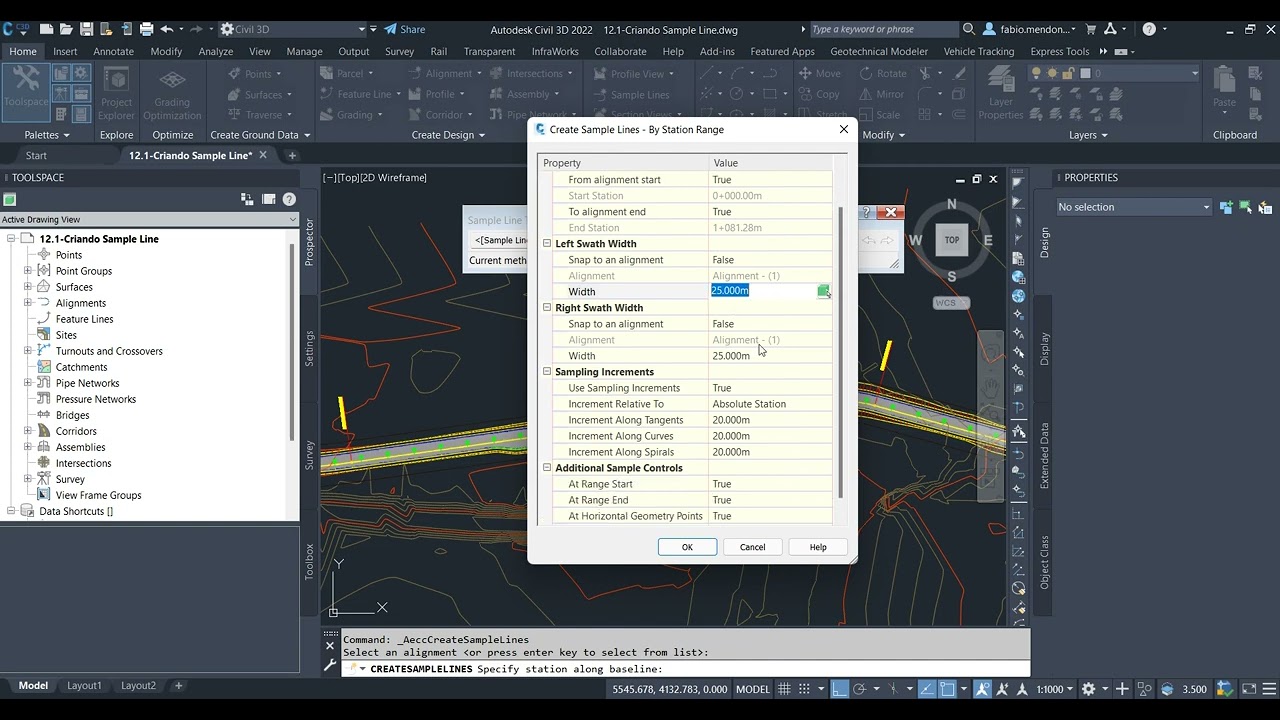The height and width of the screenshot is (720, 1280).
Task: Click the dialog's vertical scrollbar
Action: 841,352
